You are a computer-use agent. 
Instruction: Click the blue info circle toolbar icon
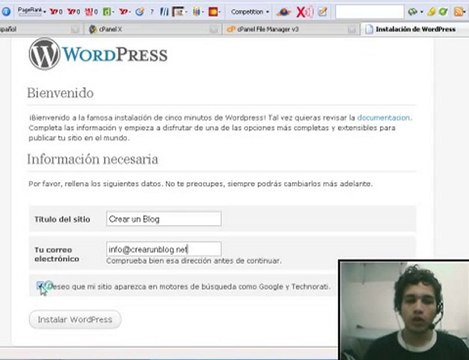(x=6, y=12)
